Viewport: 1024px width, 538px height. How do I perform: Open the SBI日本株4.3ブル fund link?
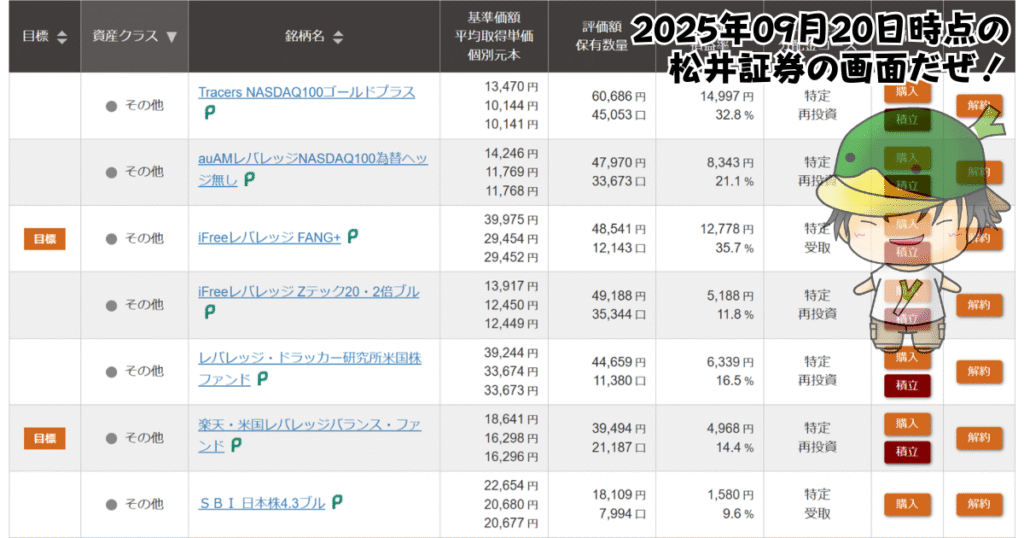261,503
